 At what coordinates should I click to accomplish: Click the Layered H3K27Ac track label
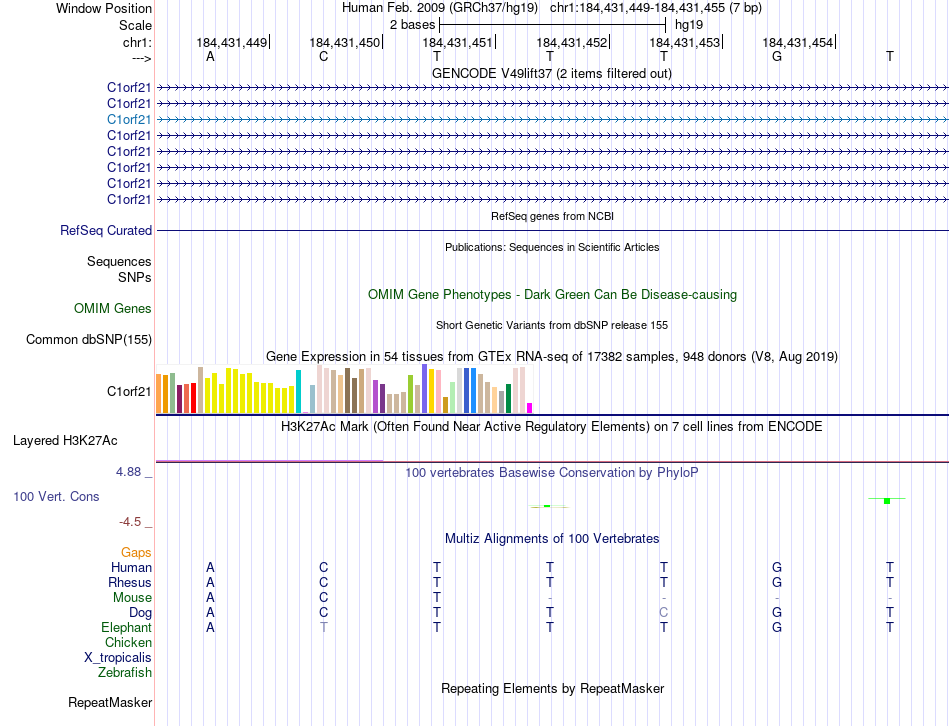click(x=65, y=441)
